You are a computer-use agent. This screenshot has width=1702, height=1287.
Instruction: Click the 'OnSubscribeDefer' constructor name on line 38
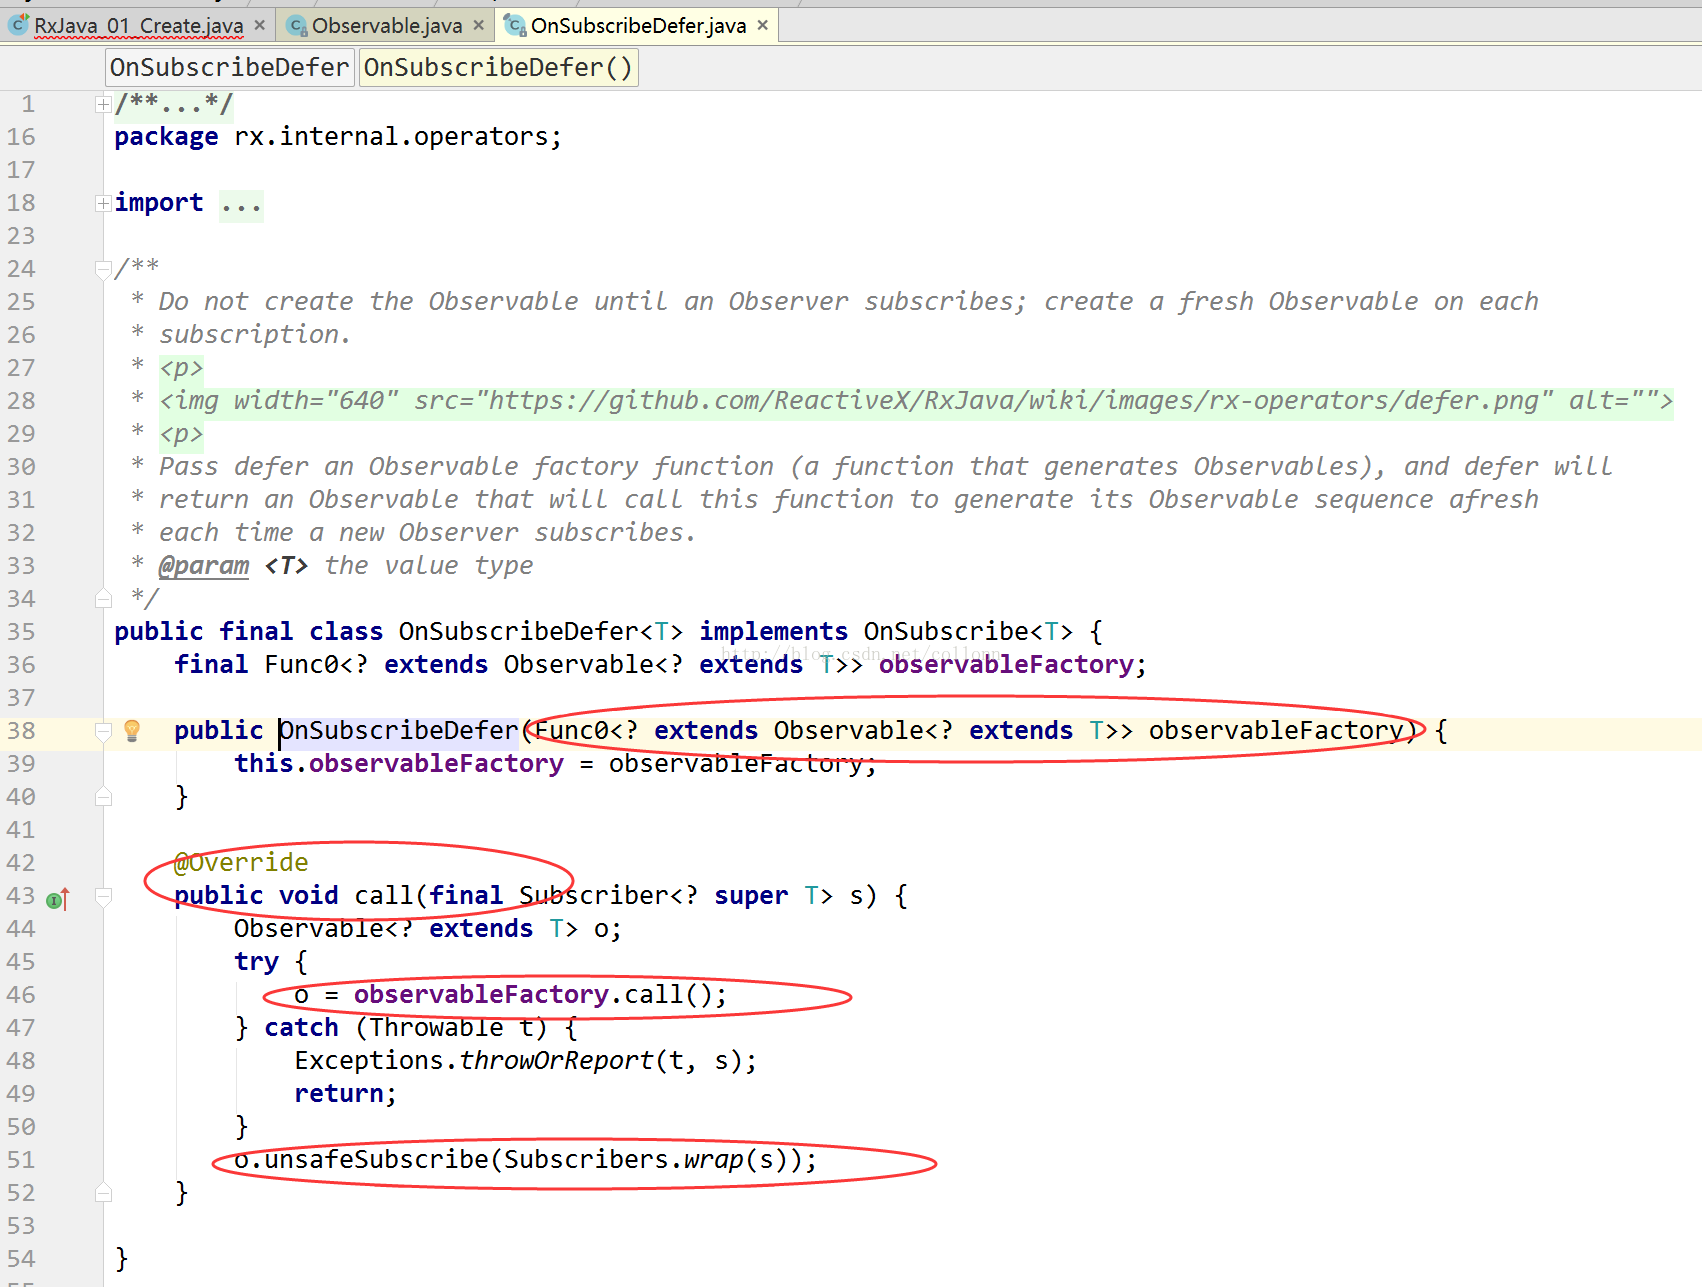click(x=399, y=731)
